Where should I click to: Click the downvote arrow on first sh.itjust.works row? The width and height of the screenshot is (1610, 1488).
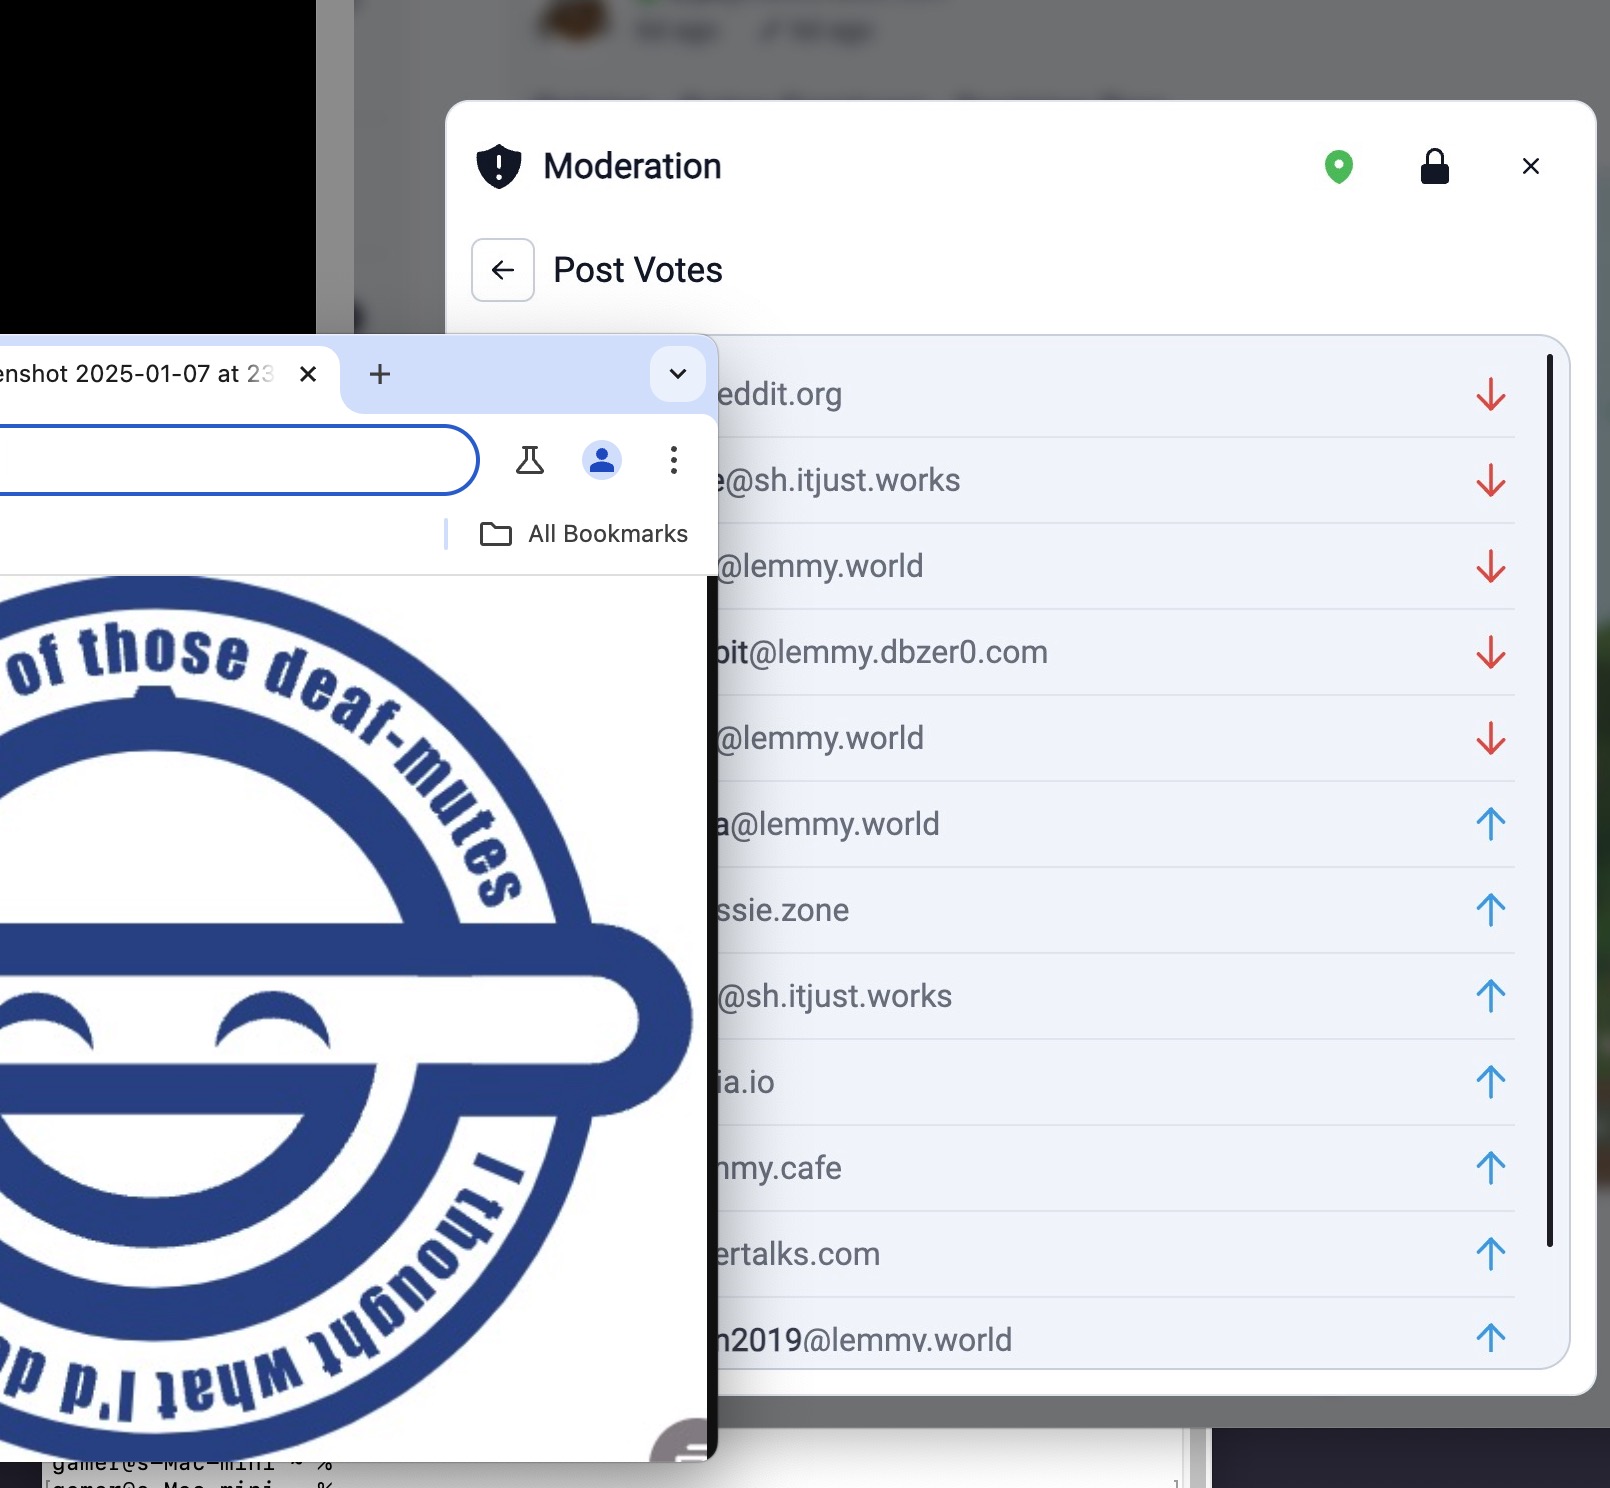click(x=1490, y=480)
